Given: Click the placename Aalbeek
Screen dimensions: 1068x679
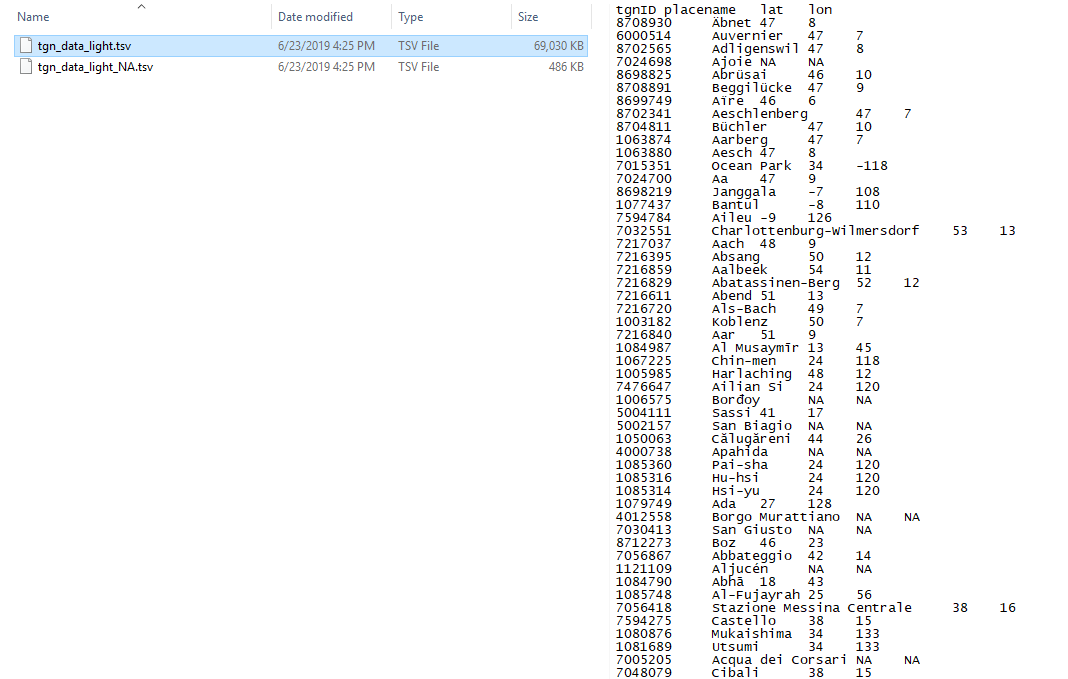Looking at the screenshot, I should [x=740, y=270].
